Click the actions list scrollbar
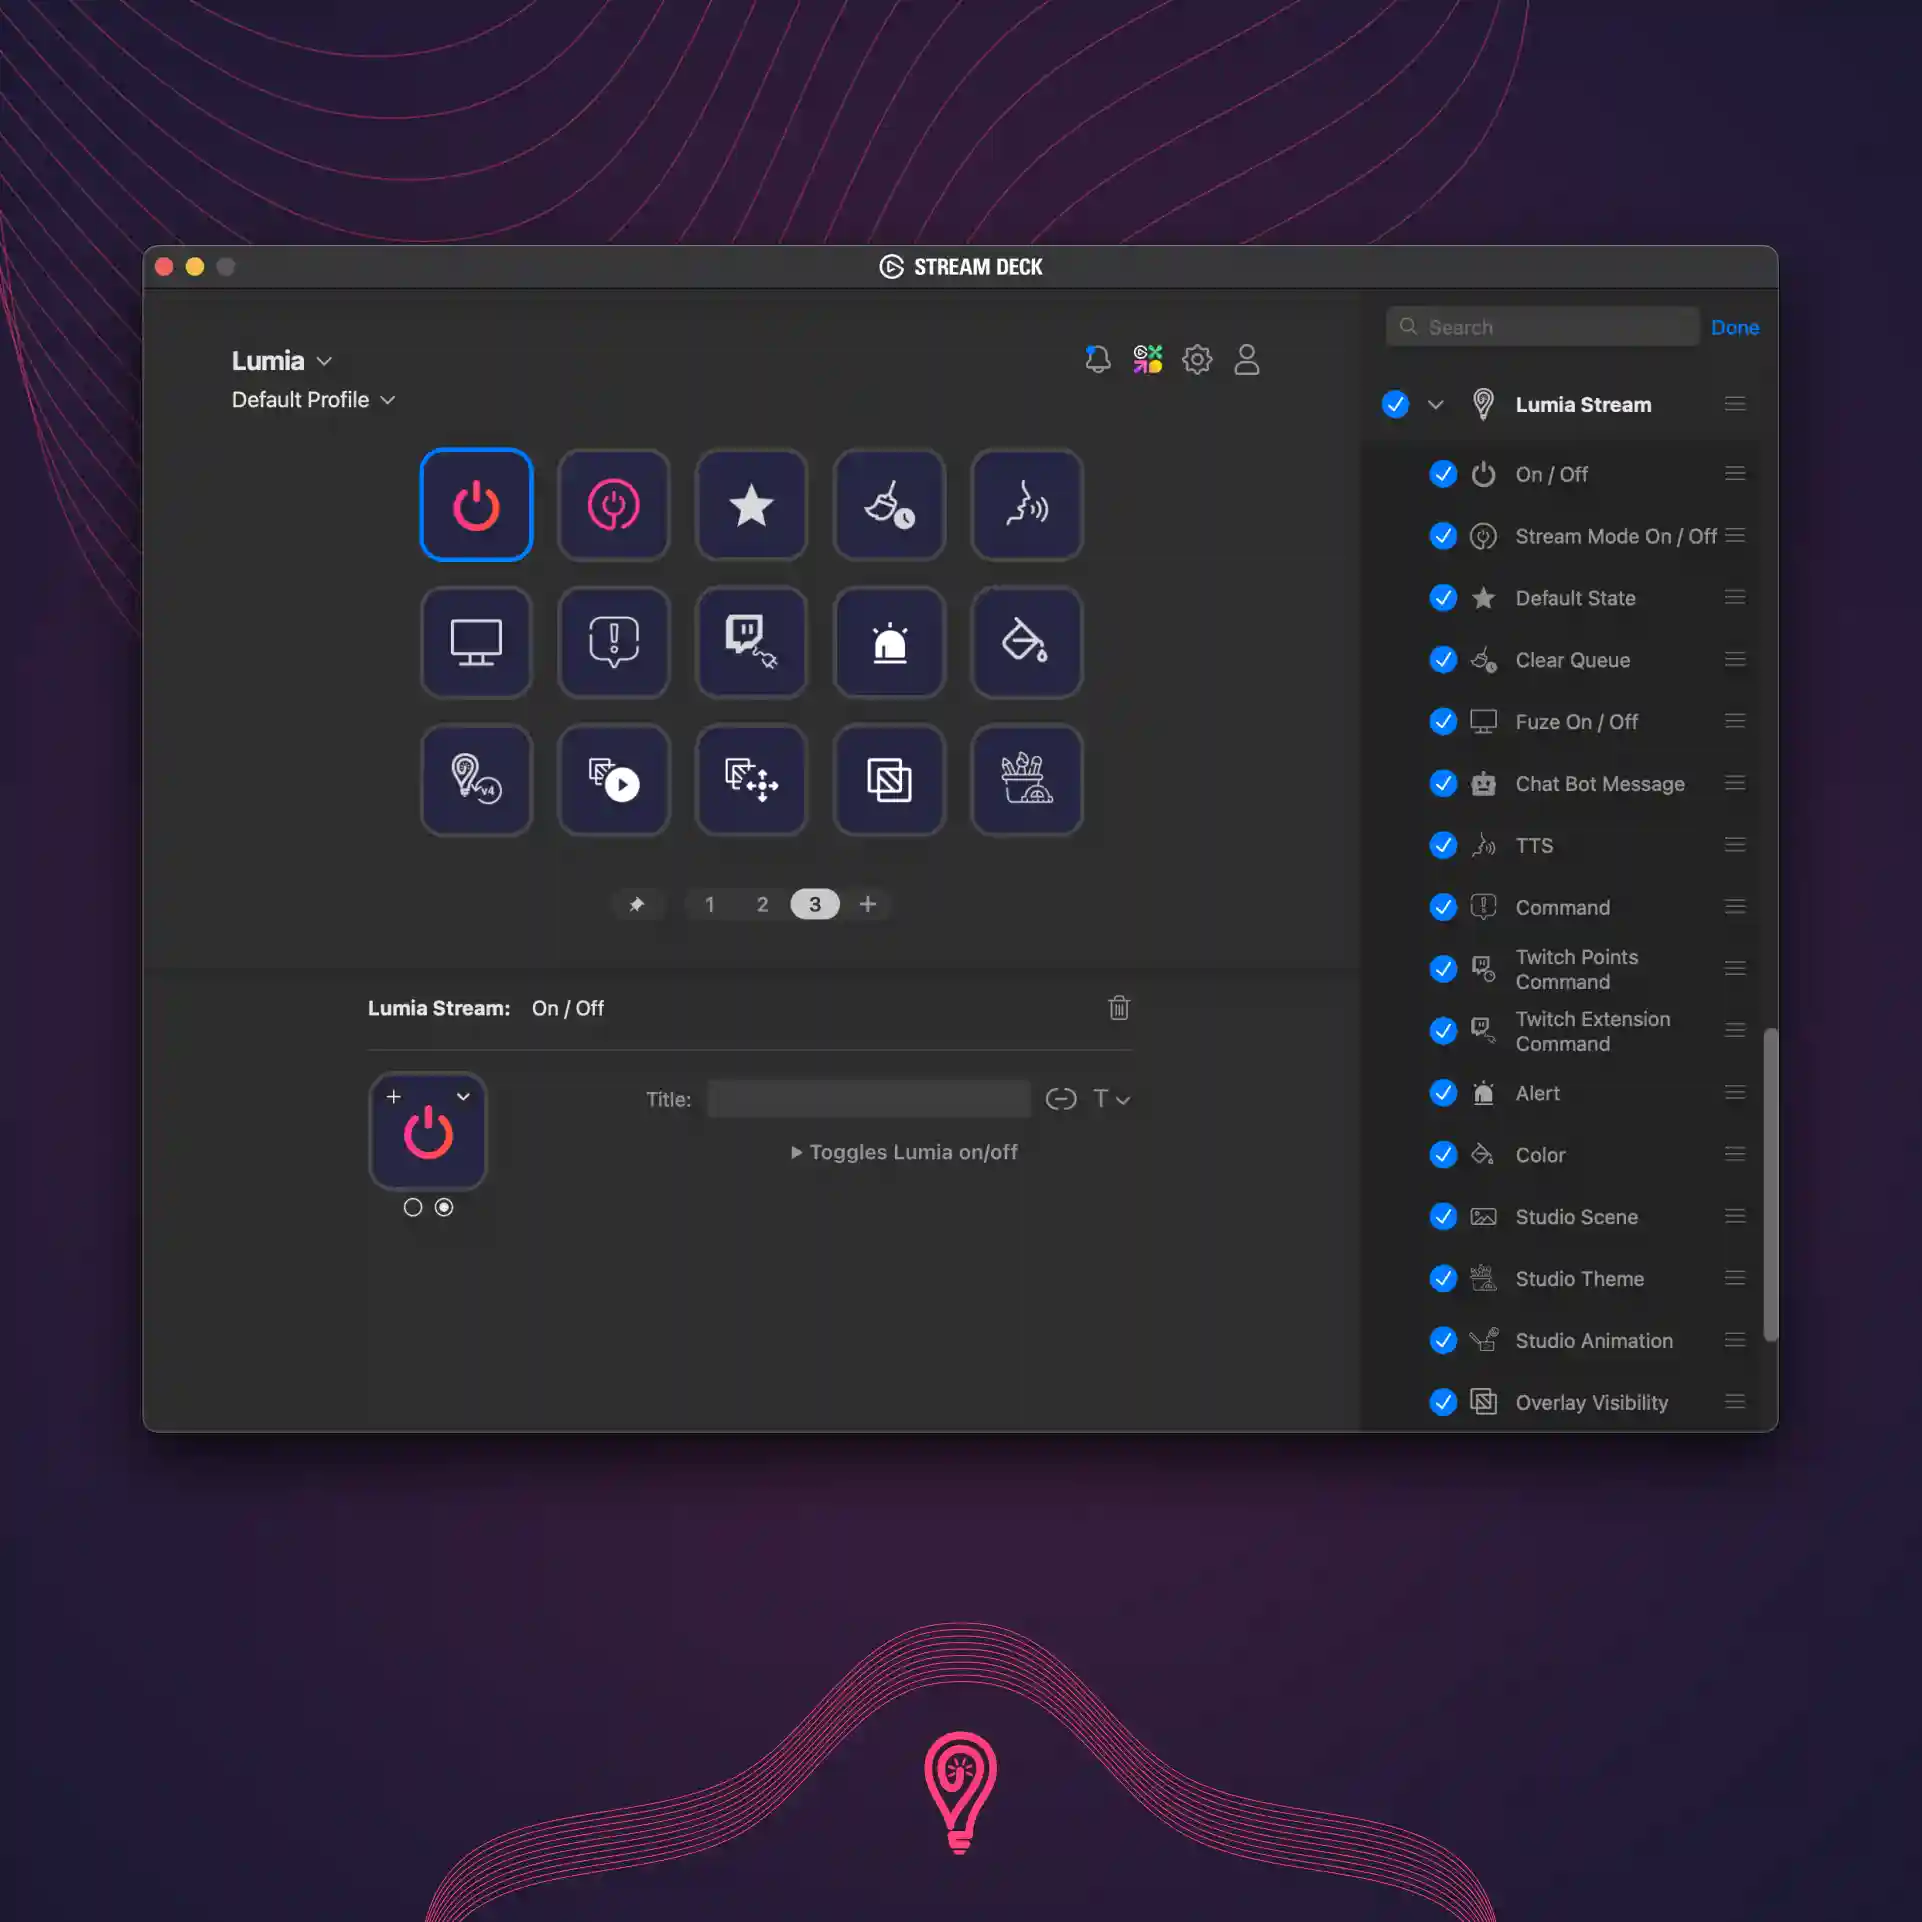Image resolution: width=1922 pixels, height=1922 pixels. [x=1771, y=1184]
